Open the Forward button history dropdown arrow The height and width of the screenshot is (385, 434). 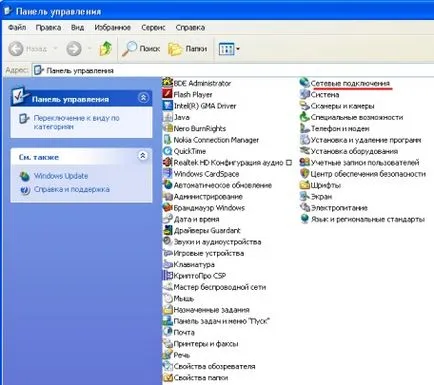[89, 49]
